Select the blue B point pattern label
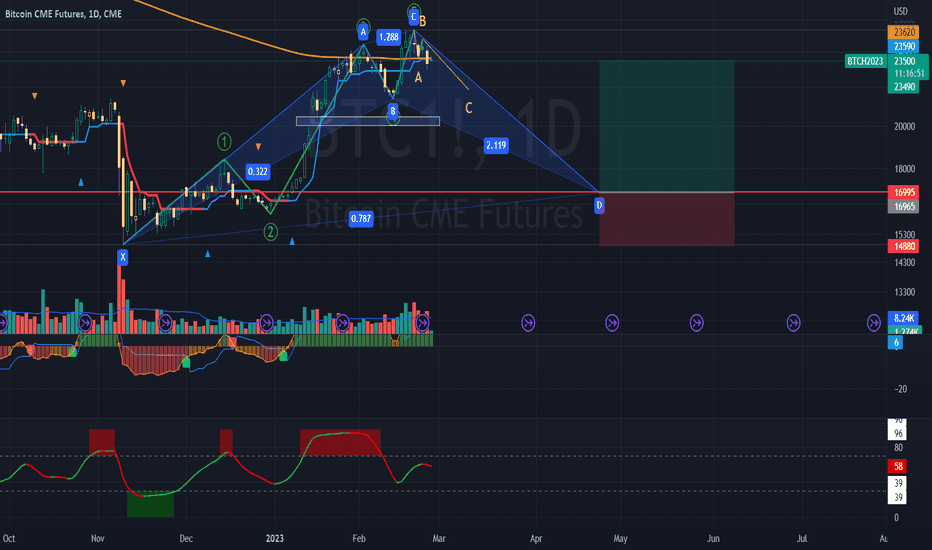This screenshot has height=550, width=932. 393,111
